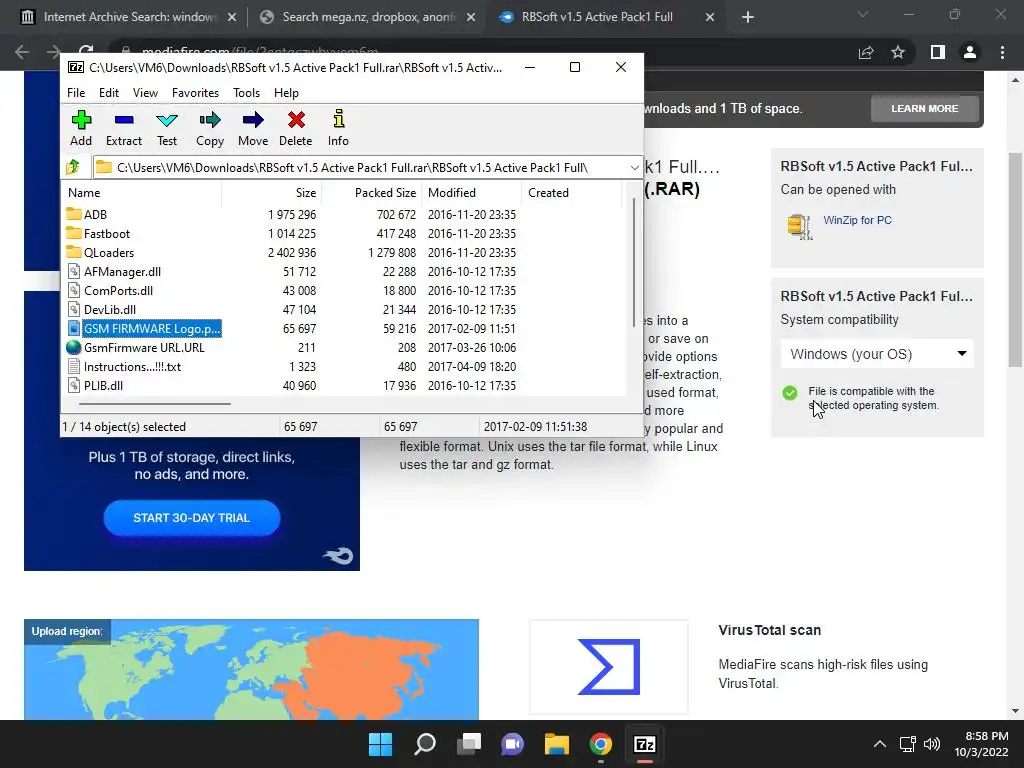Reload the page in Chrome
Image resolution: width=1024 pixels, height=768 pixels.
click(x=86, y=52)
